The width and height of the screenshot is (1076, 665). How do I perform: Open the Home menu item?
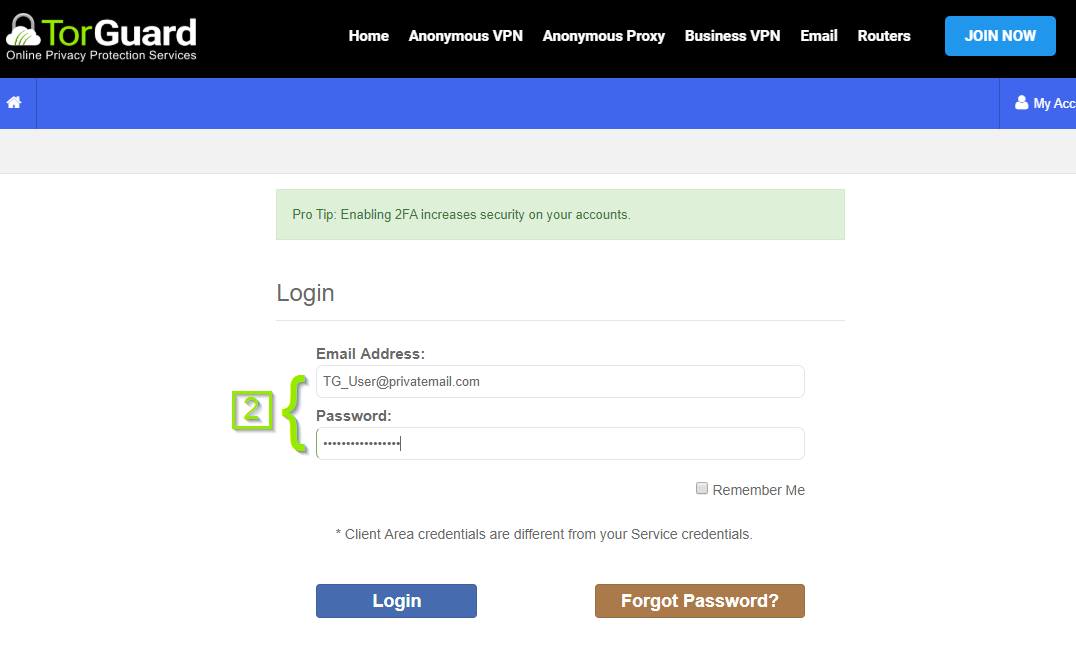click(369, 36)
